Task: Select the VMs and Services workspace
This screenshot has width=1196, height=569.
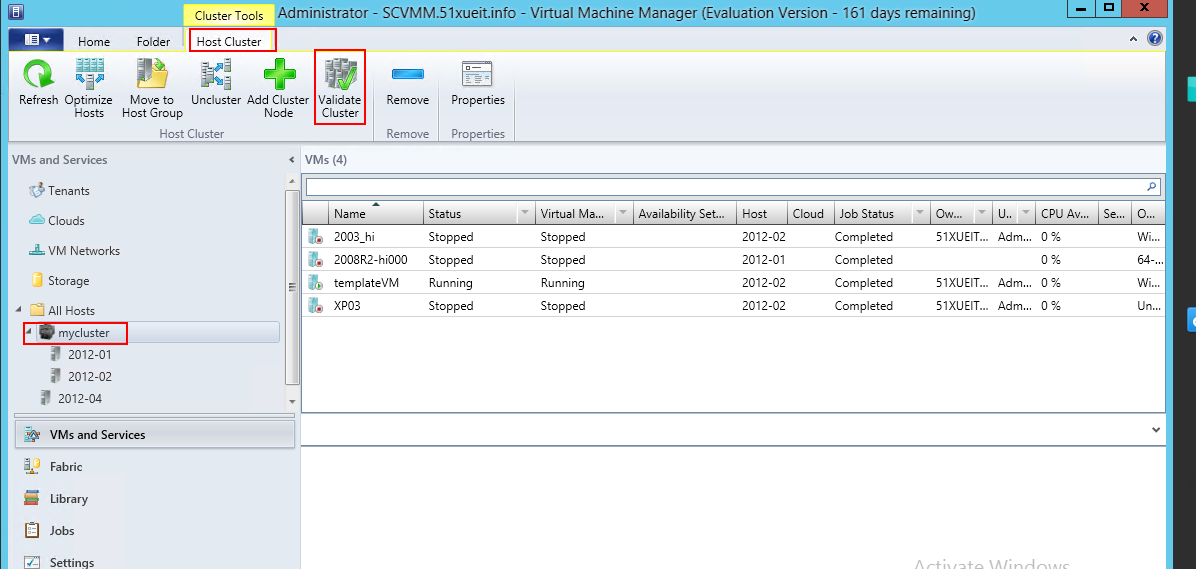Action: pos(155,435)
